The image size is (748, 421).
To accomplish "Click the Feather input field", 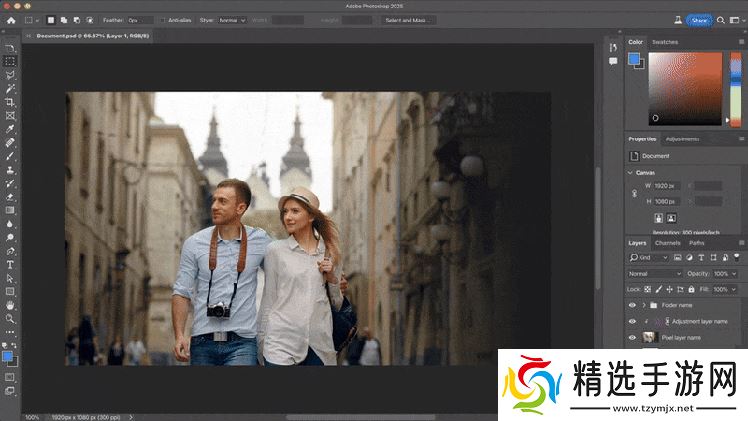I will pos(140,19).
